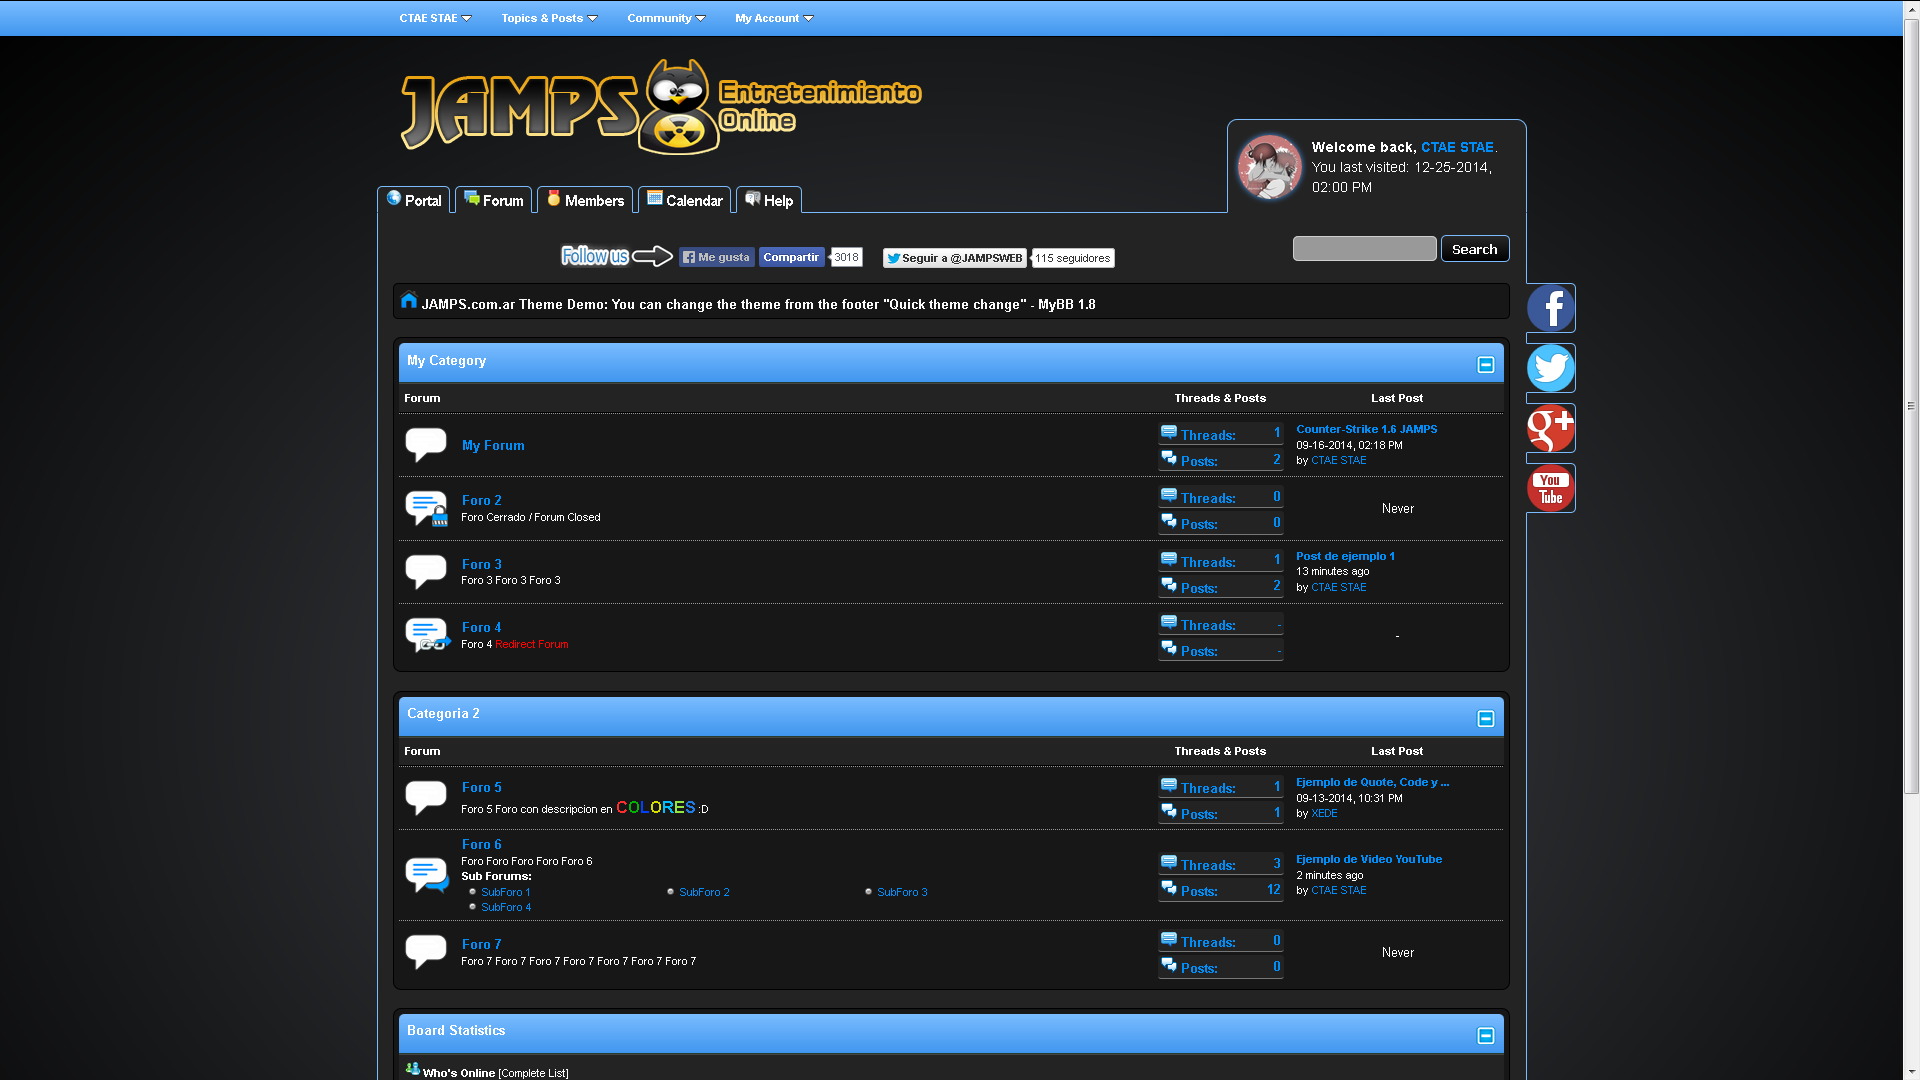Click the Foro 4 redirect forum icon
The height and width of the screenshot is (1080, 1920).
427,634
